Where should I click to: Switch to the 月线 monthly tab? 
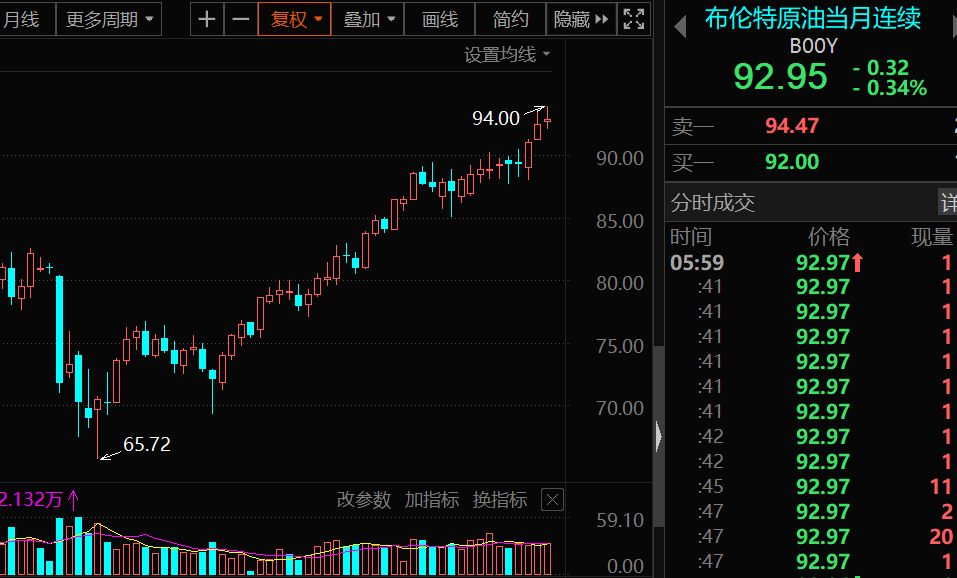click(21, 19)
